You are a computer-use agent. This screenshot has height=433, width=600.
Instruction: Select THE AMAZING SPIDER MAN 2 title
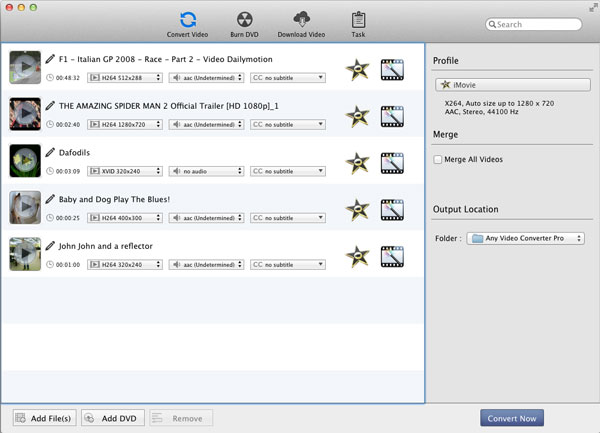169,106
